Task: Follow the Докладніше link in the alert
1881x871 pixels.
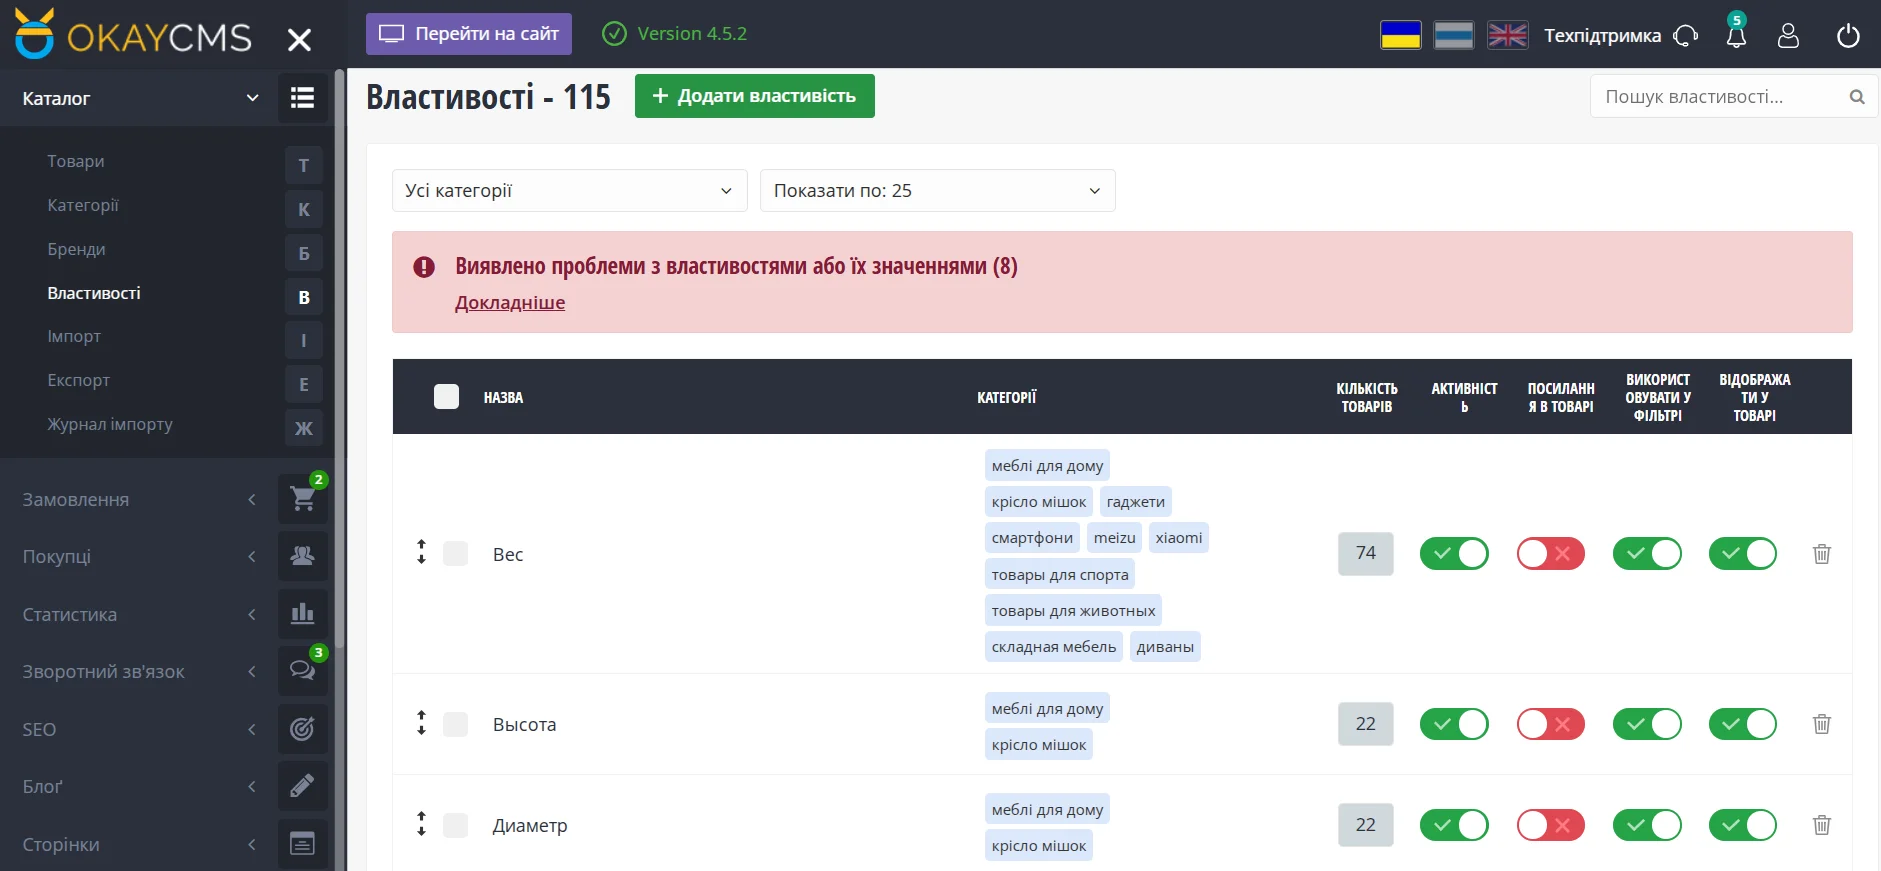Action: (510, 303)
